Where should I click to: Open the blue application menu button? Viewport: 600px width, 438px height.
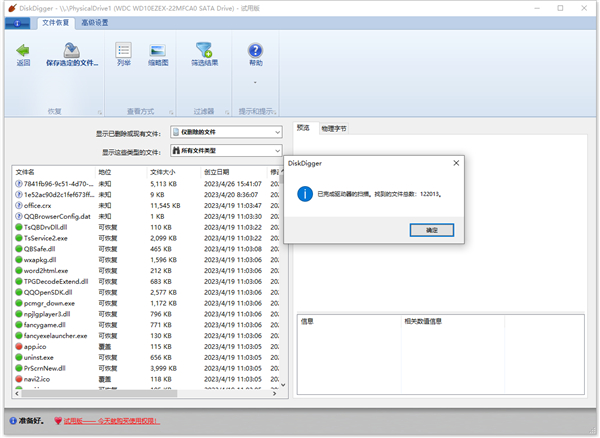(20, 22)
